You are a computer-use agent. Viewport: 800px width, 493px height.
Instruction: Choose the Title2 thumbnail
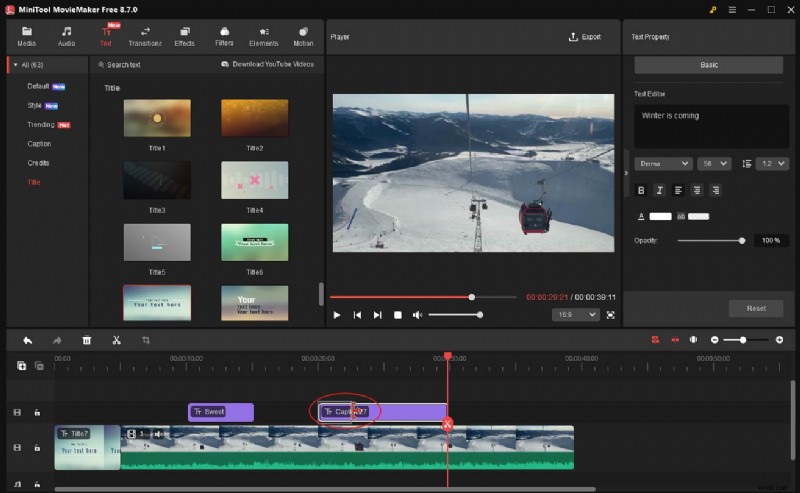[x=255, y=118]
